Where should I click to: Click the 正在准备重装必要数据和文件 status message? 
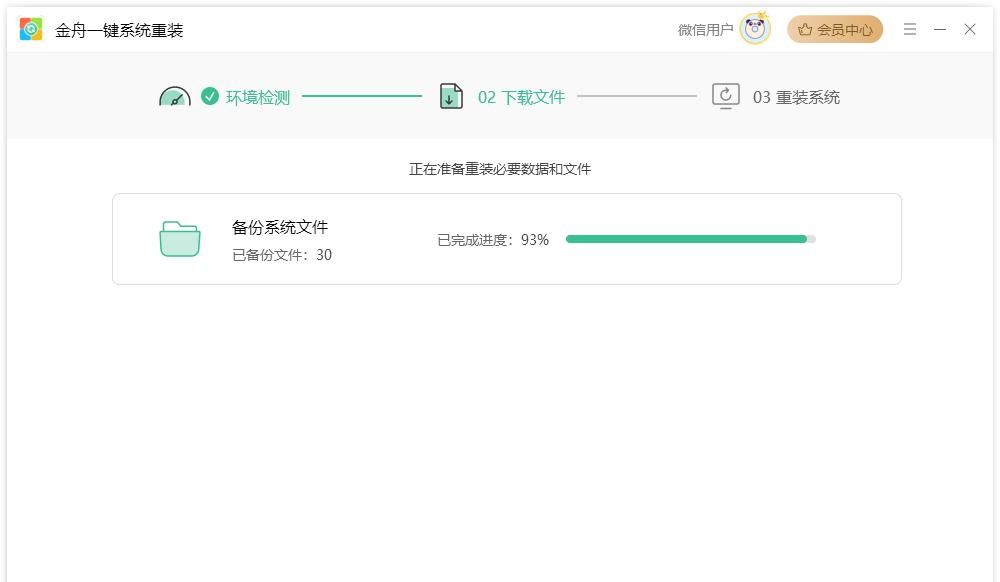(499, 168)
